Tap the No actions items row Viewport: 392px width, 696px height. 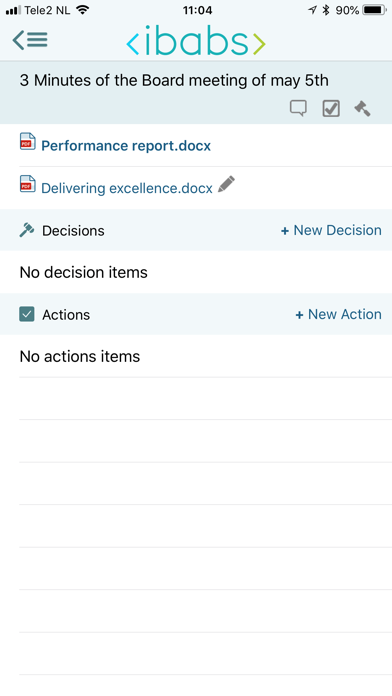(196, 356)
